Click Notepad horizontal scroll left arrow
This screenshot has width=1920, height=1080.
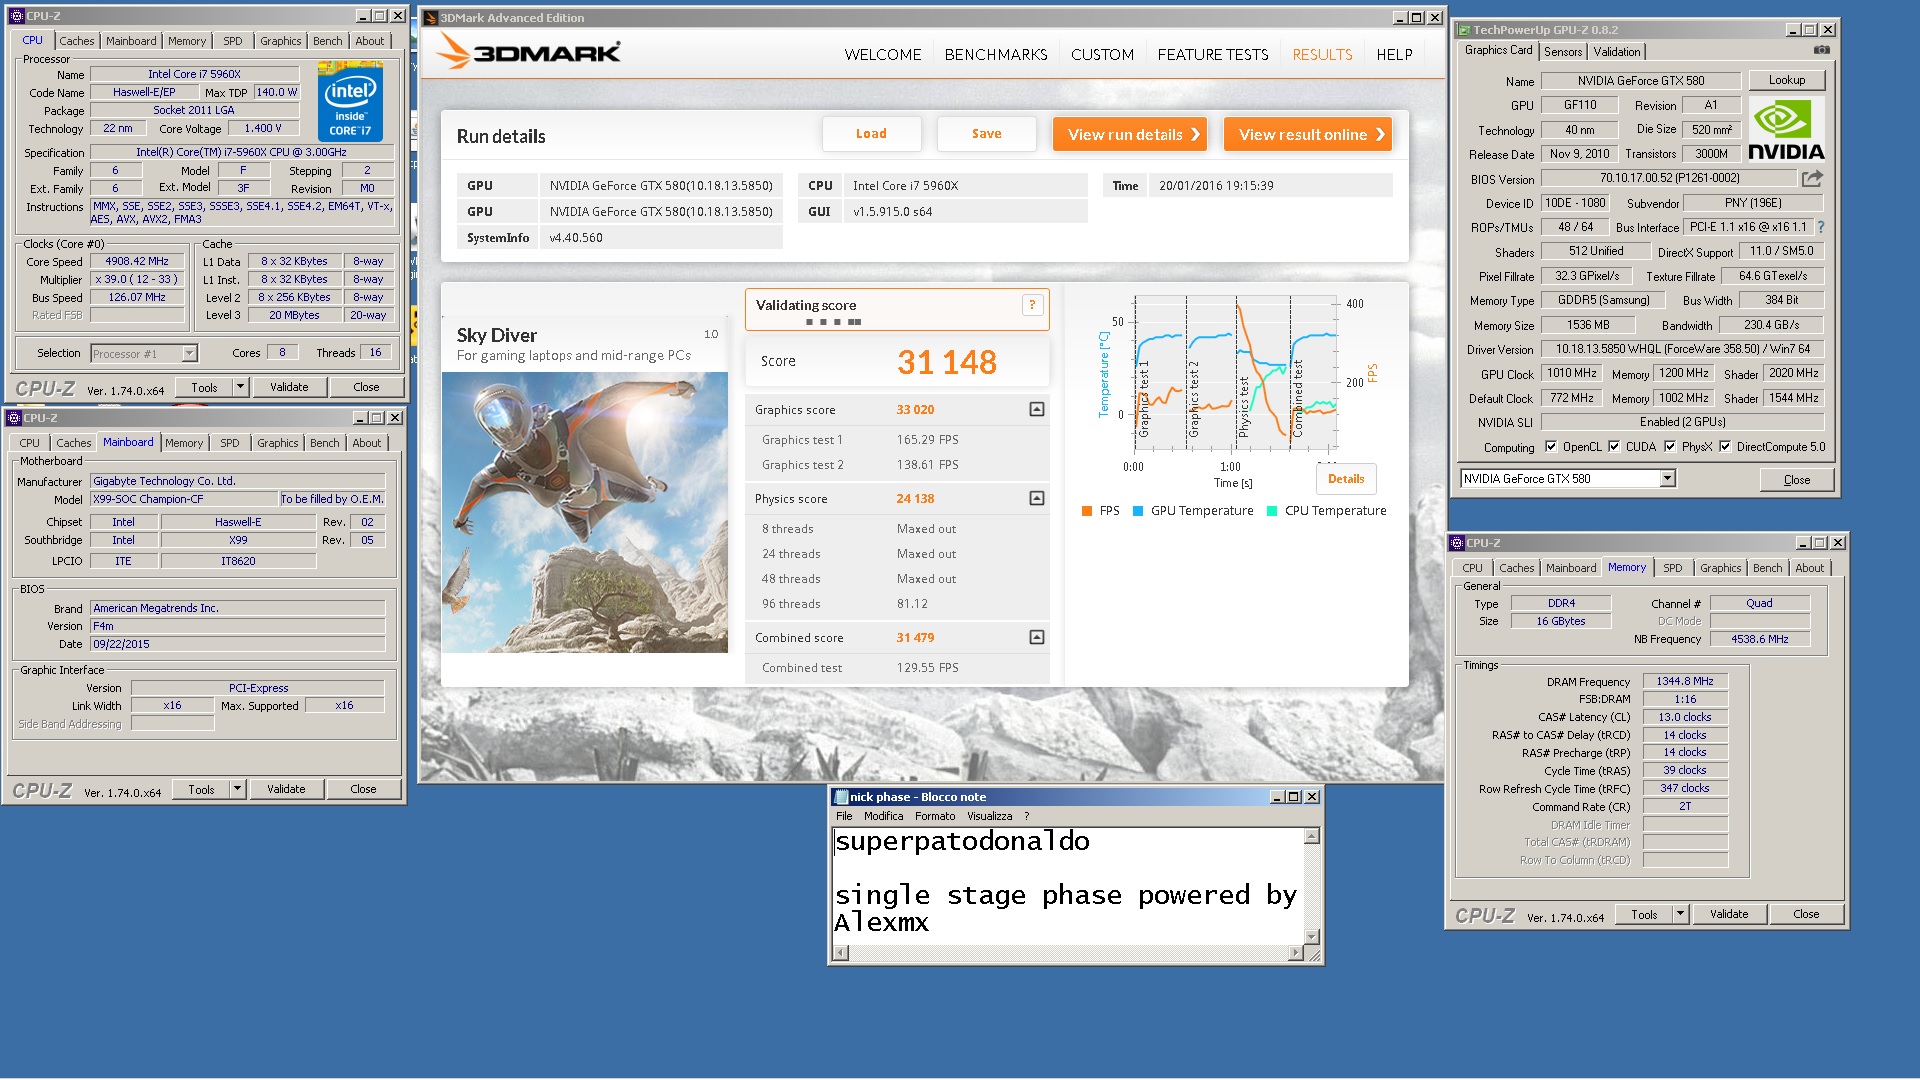[841, 954]
